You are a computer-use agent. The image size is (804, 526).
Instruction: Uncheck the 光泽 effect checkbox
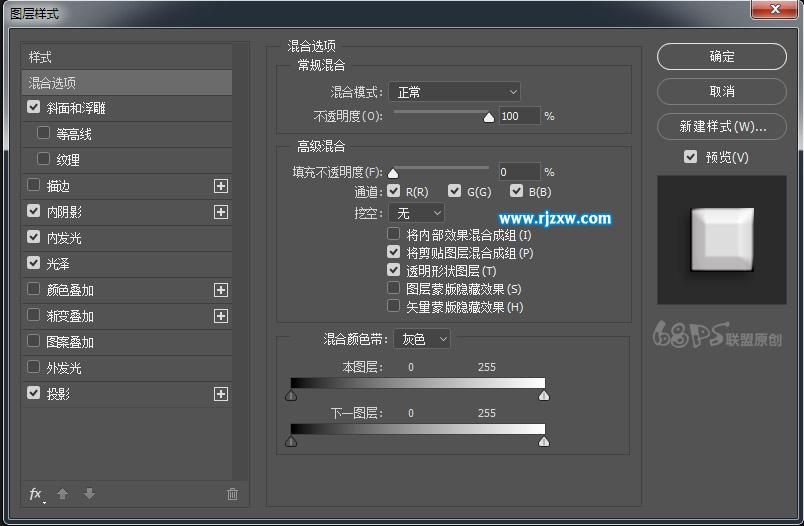[33, 263]
